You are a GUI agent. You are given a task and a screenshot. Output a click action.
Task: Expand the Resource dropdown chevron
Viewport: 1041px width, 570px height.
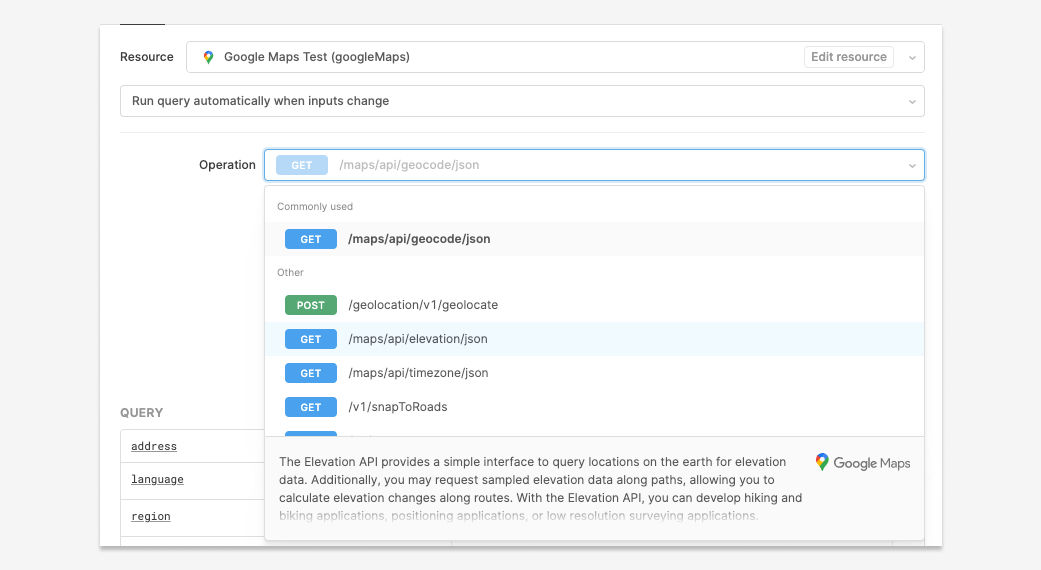point(912,58)
